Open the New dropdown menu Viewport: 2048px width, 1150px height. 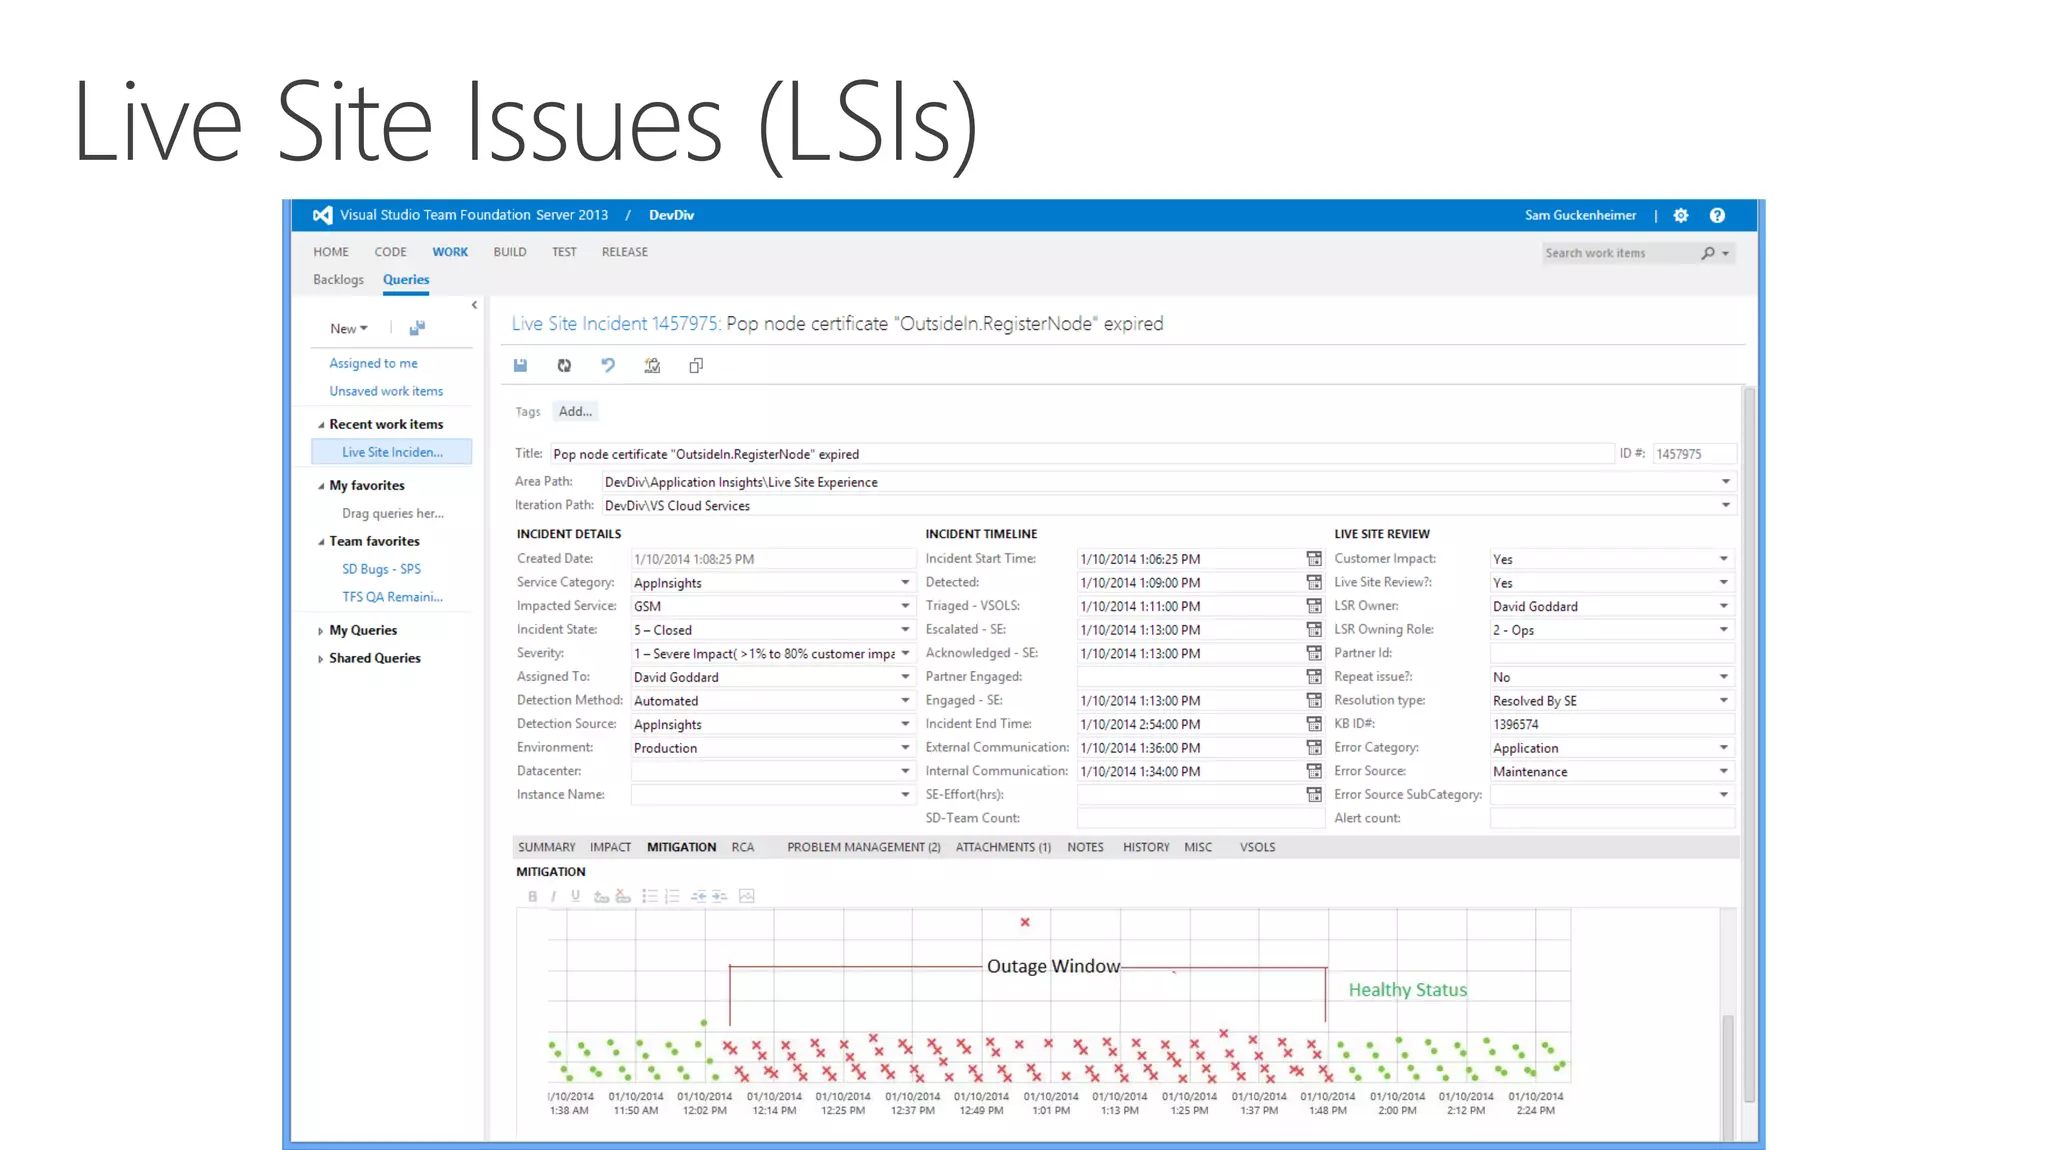[349, 329]
